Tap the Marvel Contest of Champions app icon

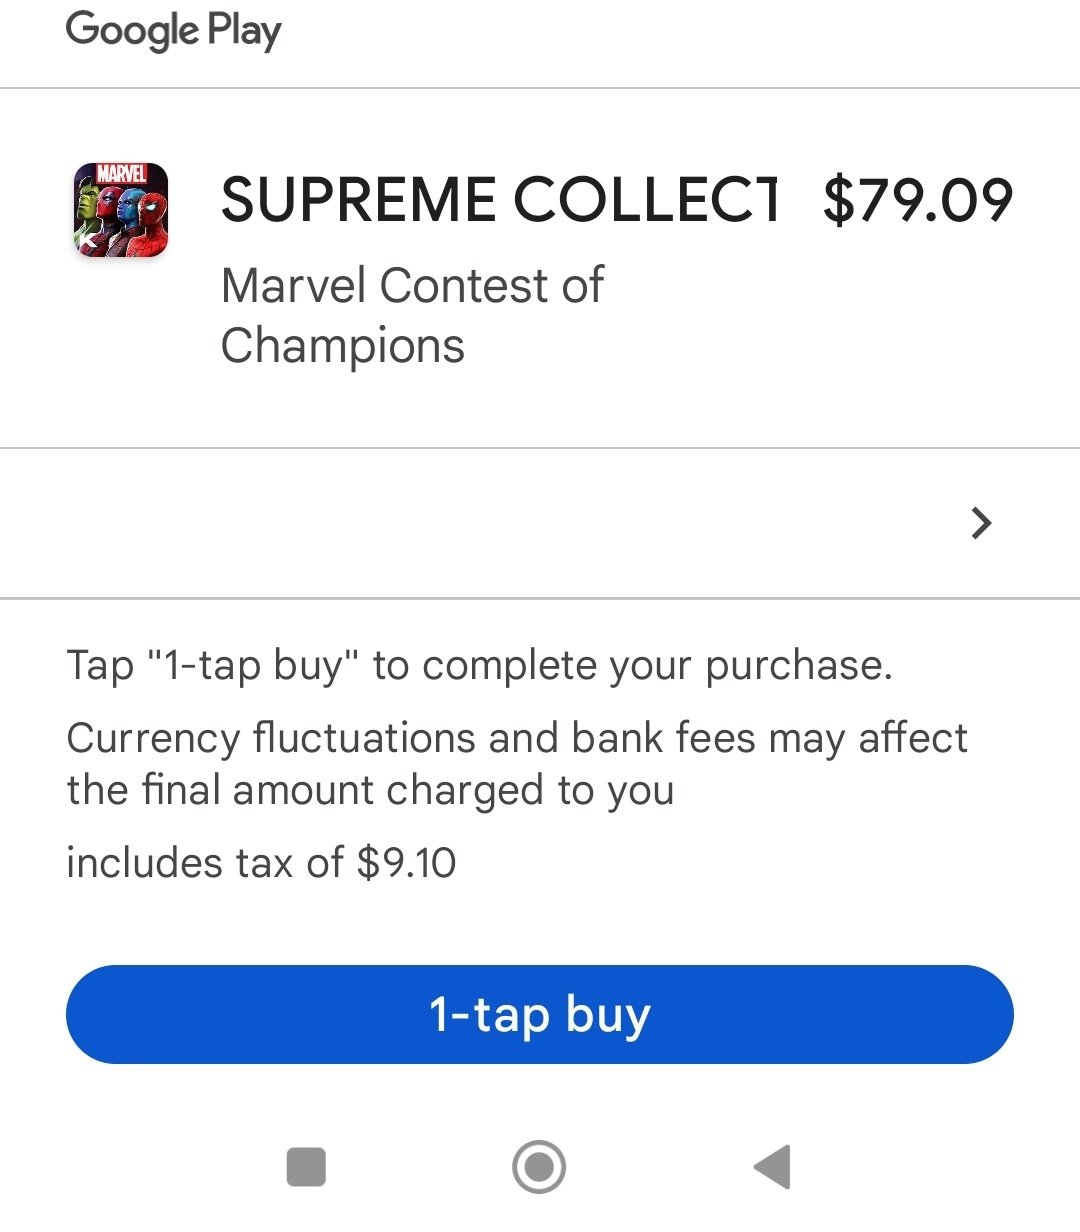tap(121, 210)
